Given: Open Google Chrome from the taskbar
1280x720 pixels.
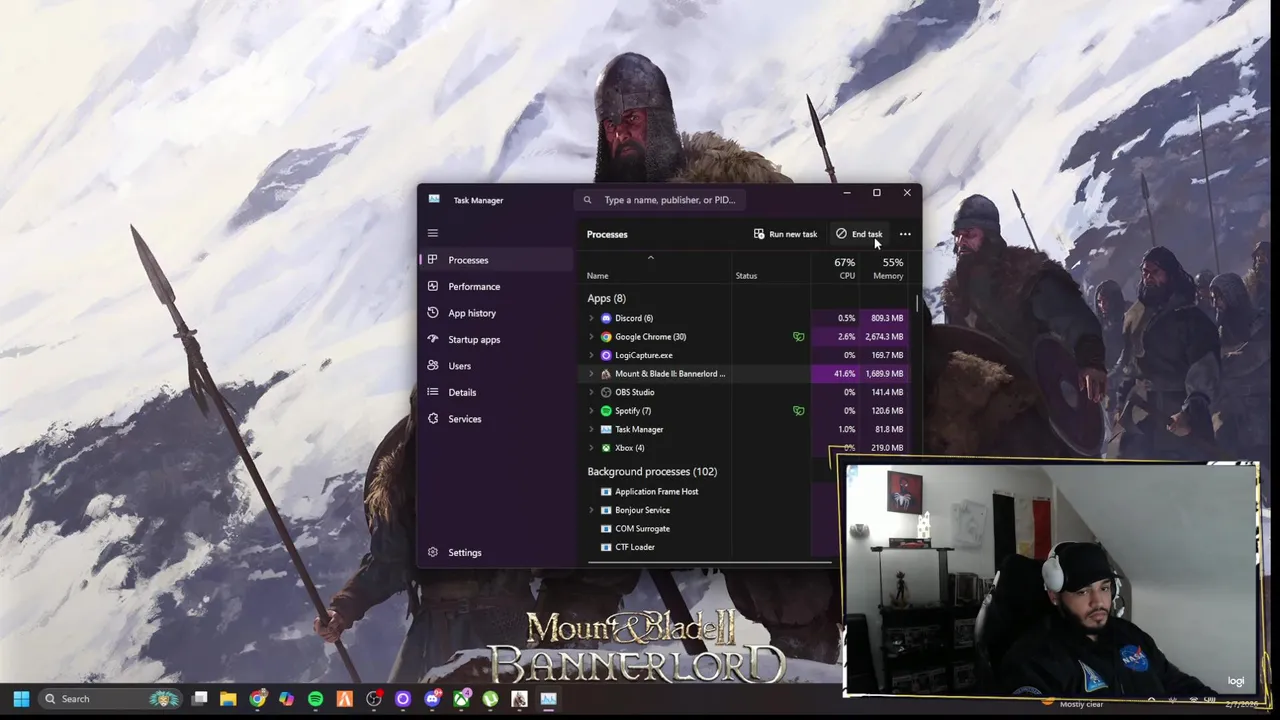Looking at the screenshot, I should (258, 699).
